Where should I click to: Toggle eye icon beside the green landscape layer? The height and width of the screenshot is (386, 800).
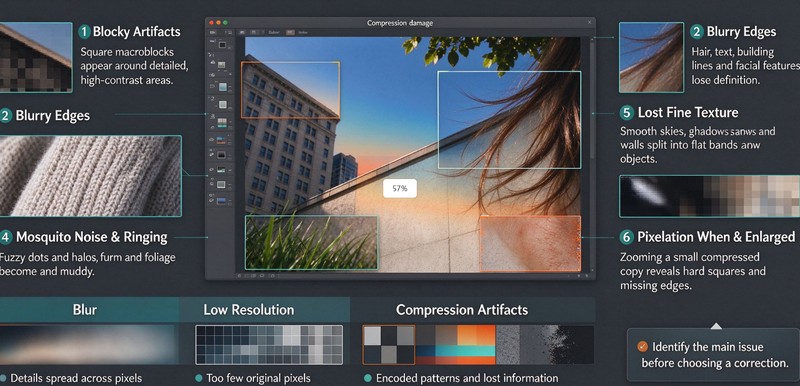coord(211,169)
